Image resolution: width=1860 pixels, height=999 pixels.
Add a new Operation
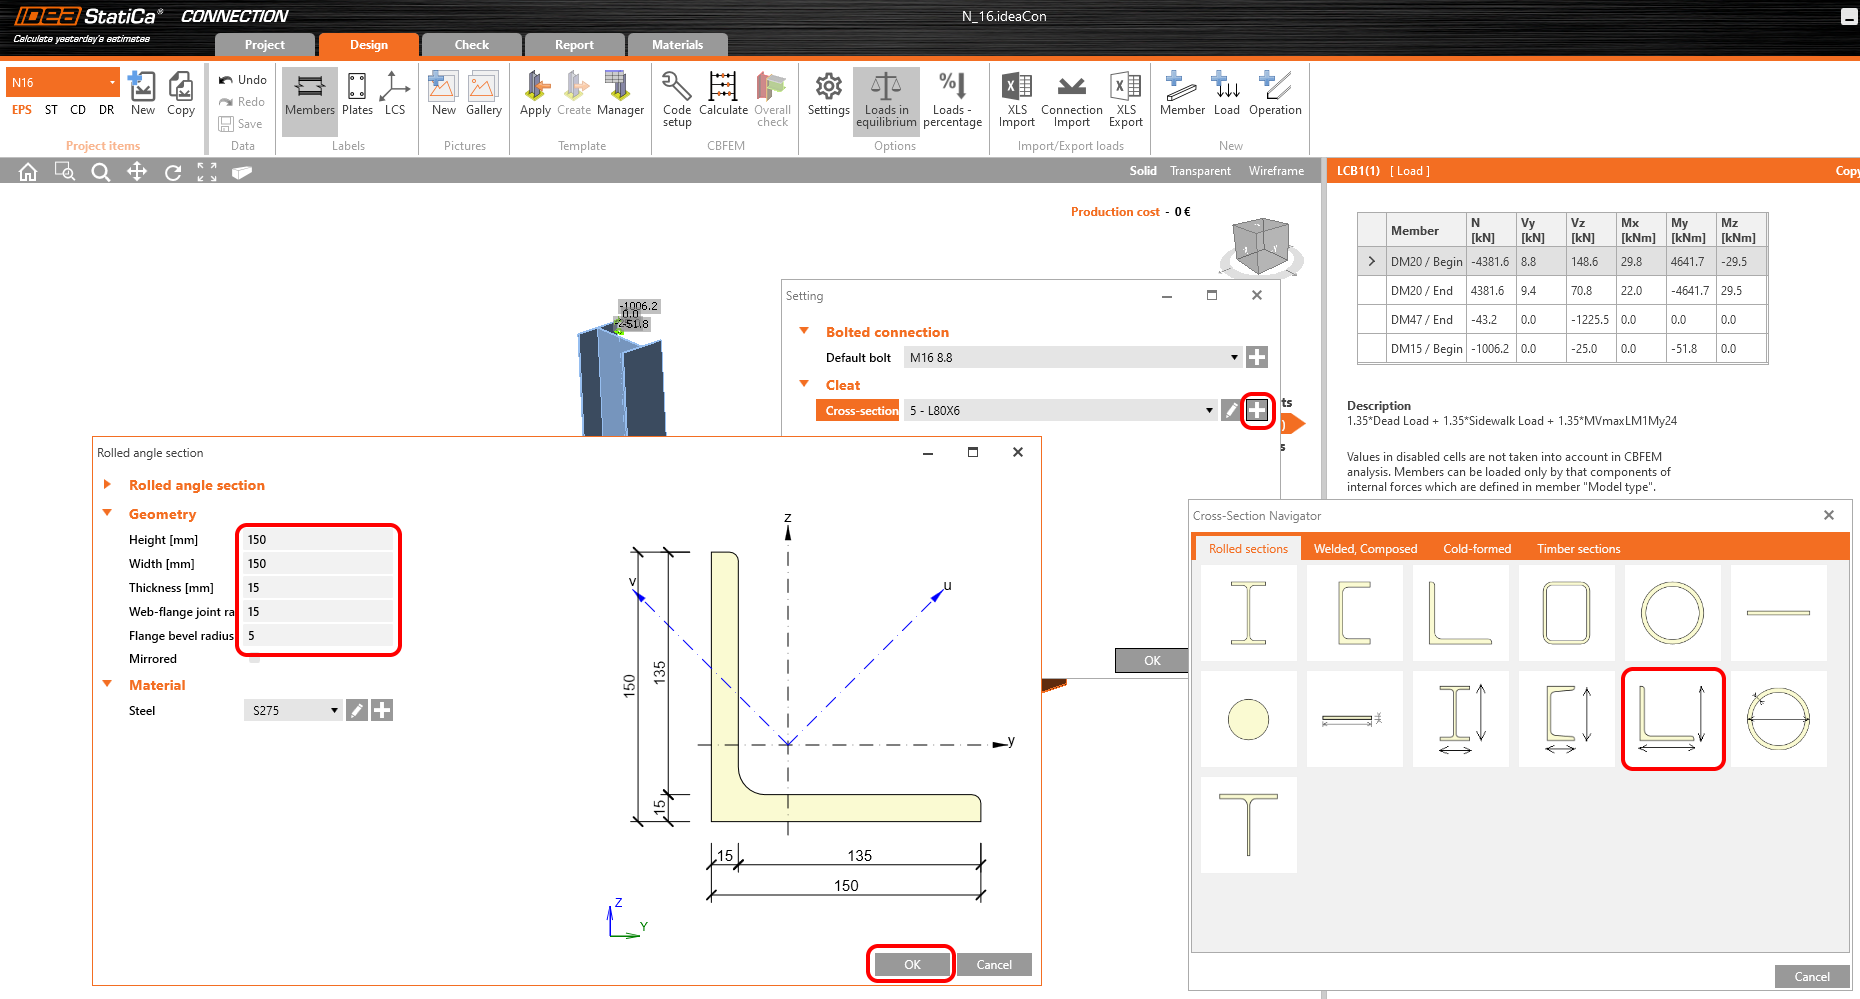1275,95
